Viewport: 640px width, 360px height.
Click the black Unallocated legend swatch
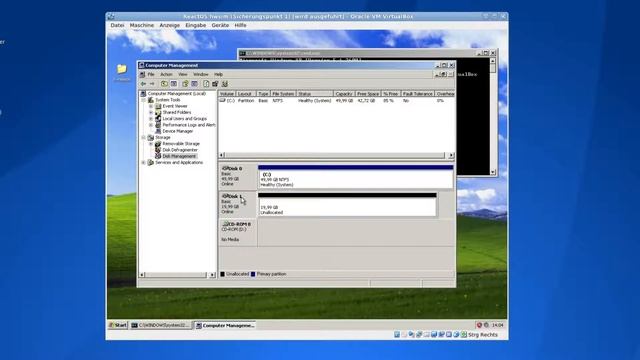click(x=222, y=274)
